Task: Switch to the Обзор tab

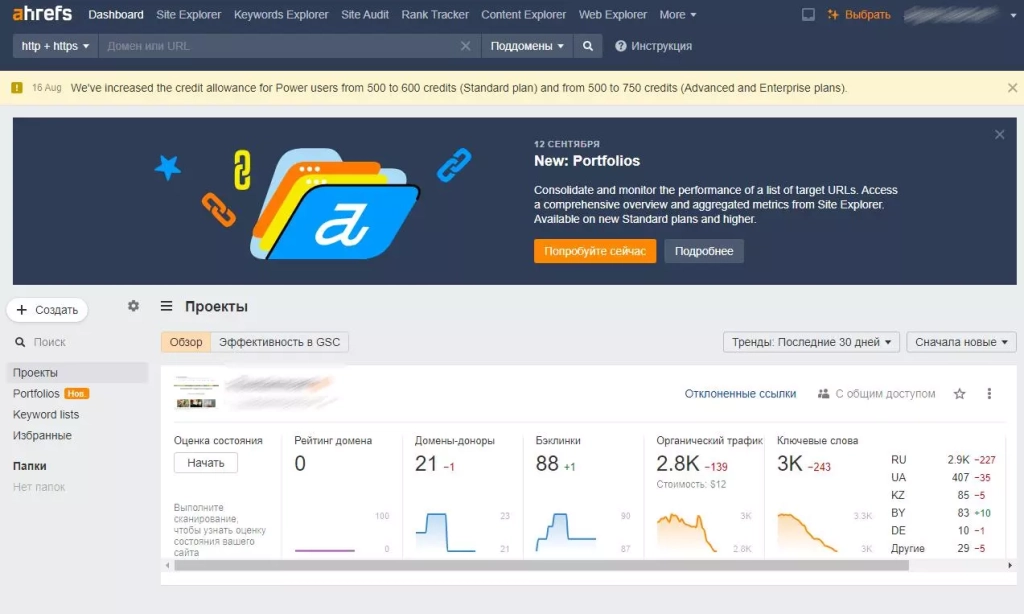Action: 186,342
